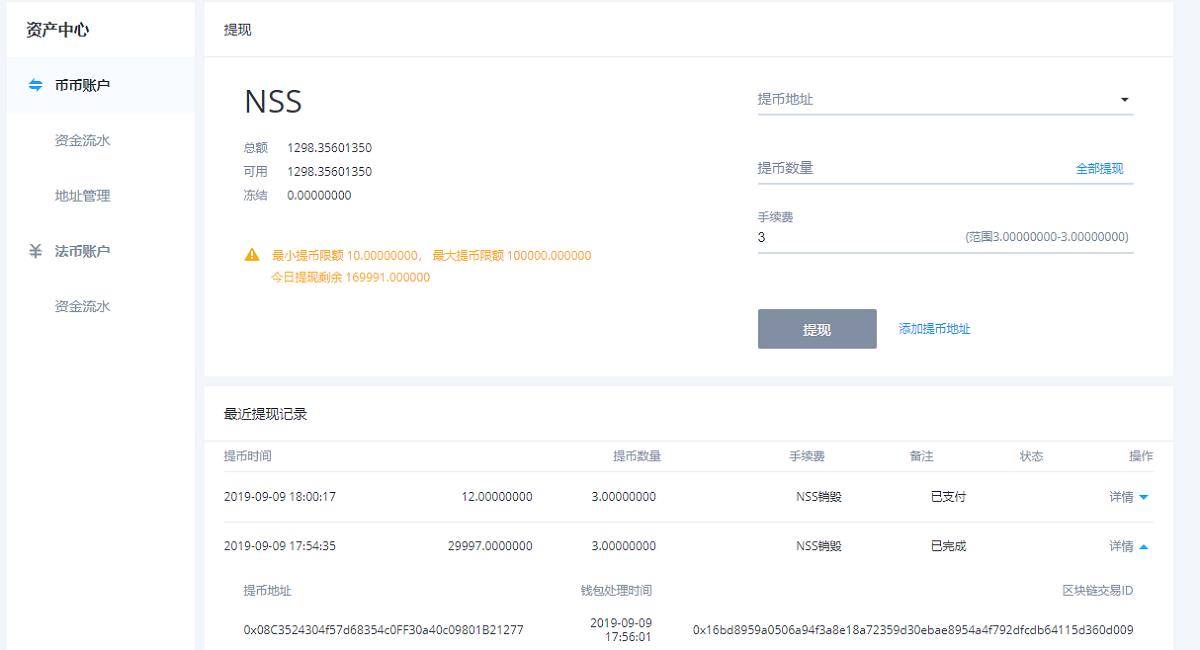Click the 法币账户 yen icon
Viewport: 1200px width, 650px height.
pos(36,251)
